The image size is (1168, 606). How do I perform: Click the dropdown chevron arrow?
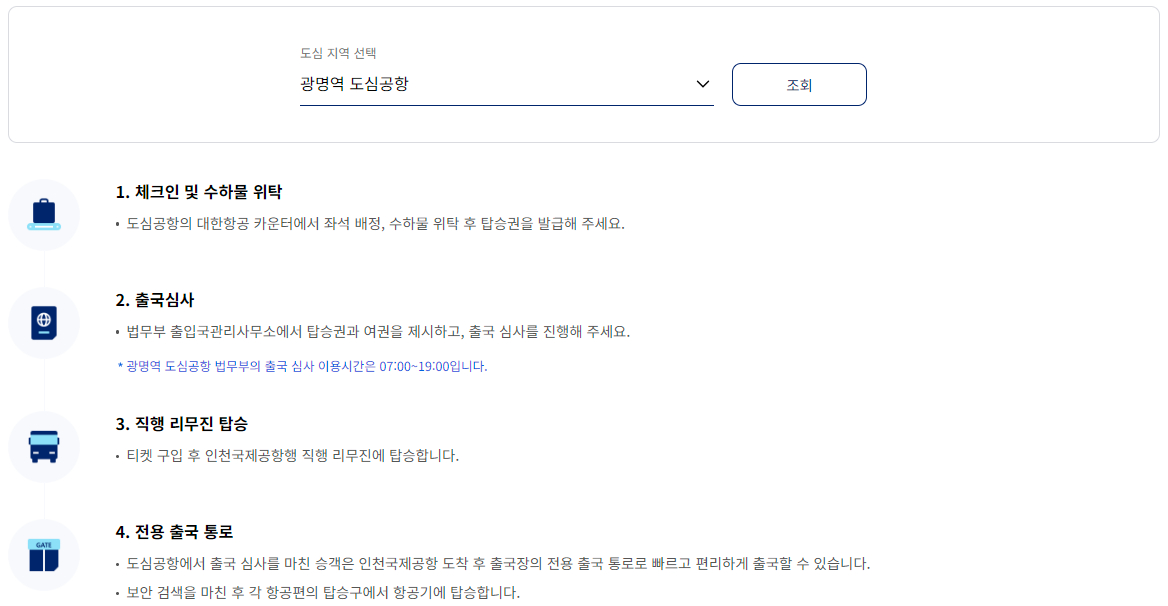pos(701,85)
